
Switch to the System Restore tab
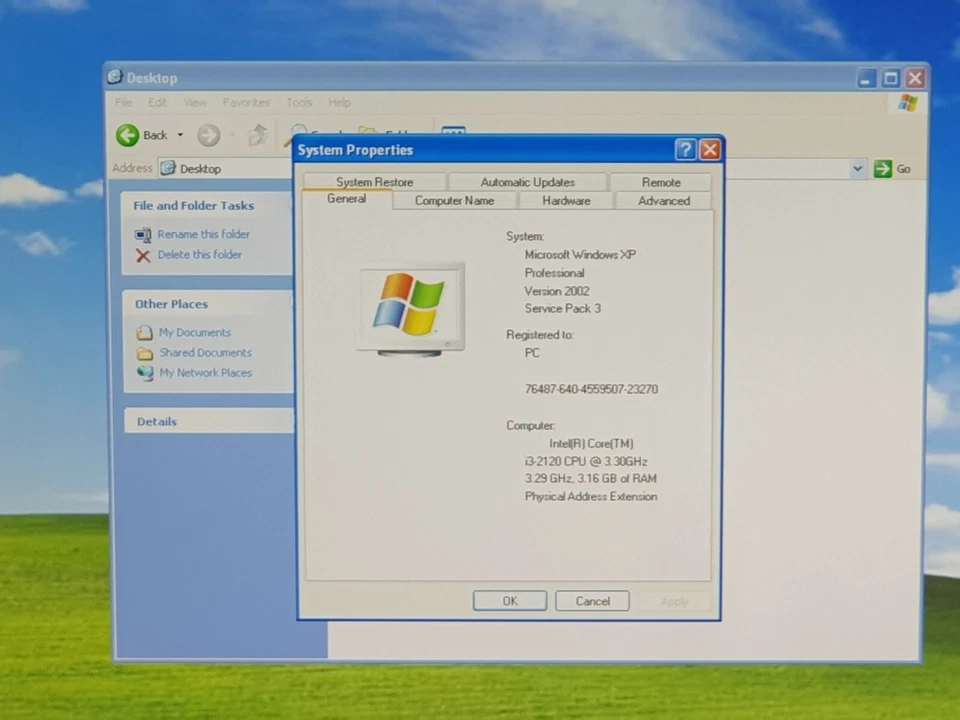pos(375,182)
